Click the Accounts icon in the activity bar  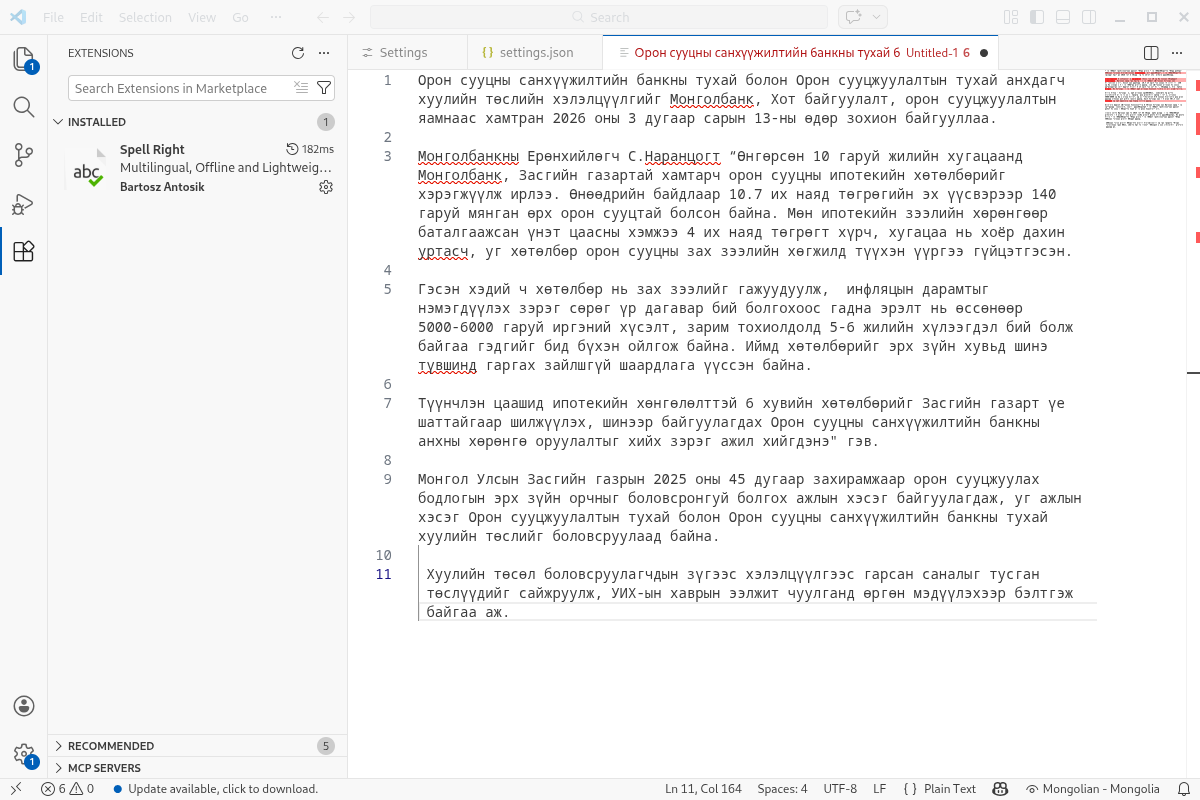tap(24, 705)
